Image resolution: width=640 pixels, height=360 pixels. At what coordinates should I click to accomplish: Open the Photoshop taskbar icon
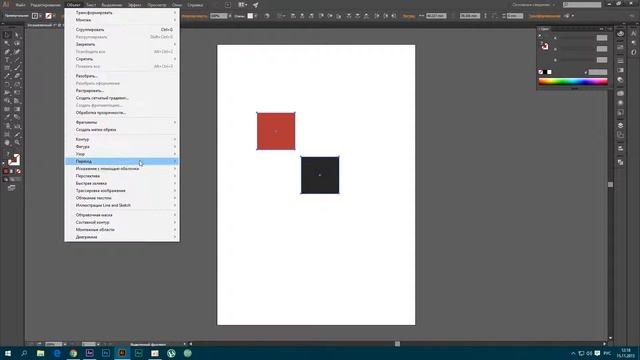coord(106,353)
